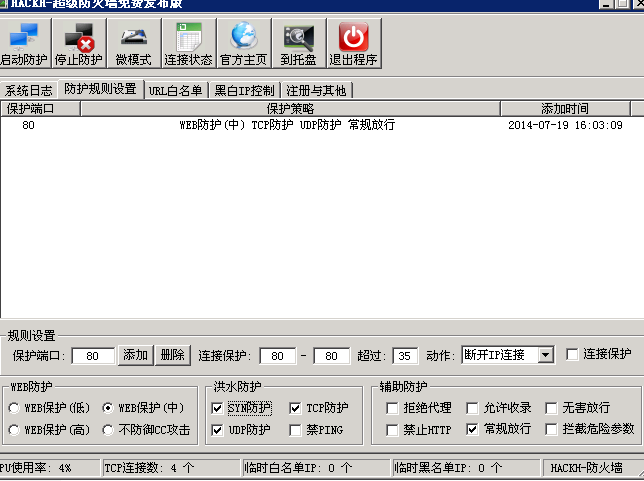
Task: Toggle the SYN防护 checkbox
Action: (217, 408)
